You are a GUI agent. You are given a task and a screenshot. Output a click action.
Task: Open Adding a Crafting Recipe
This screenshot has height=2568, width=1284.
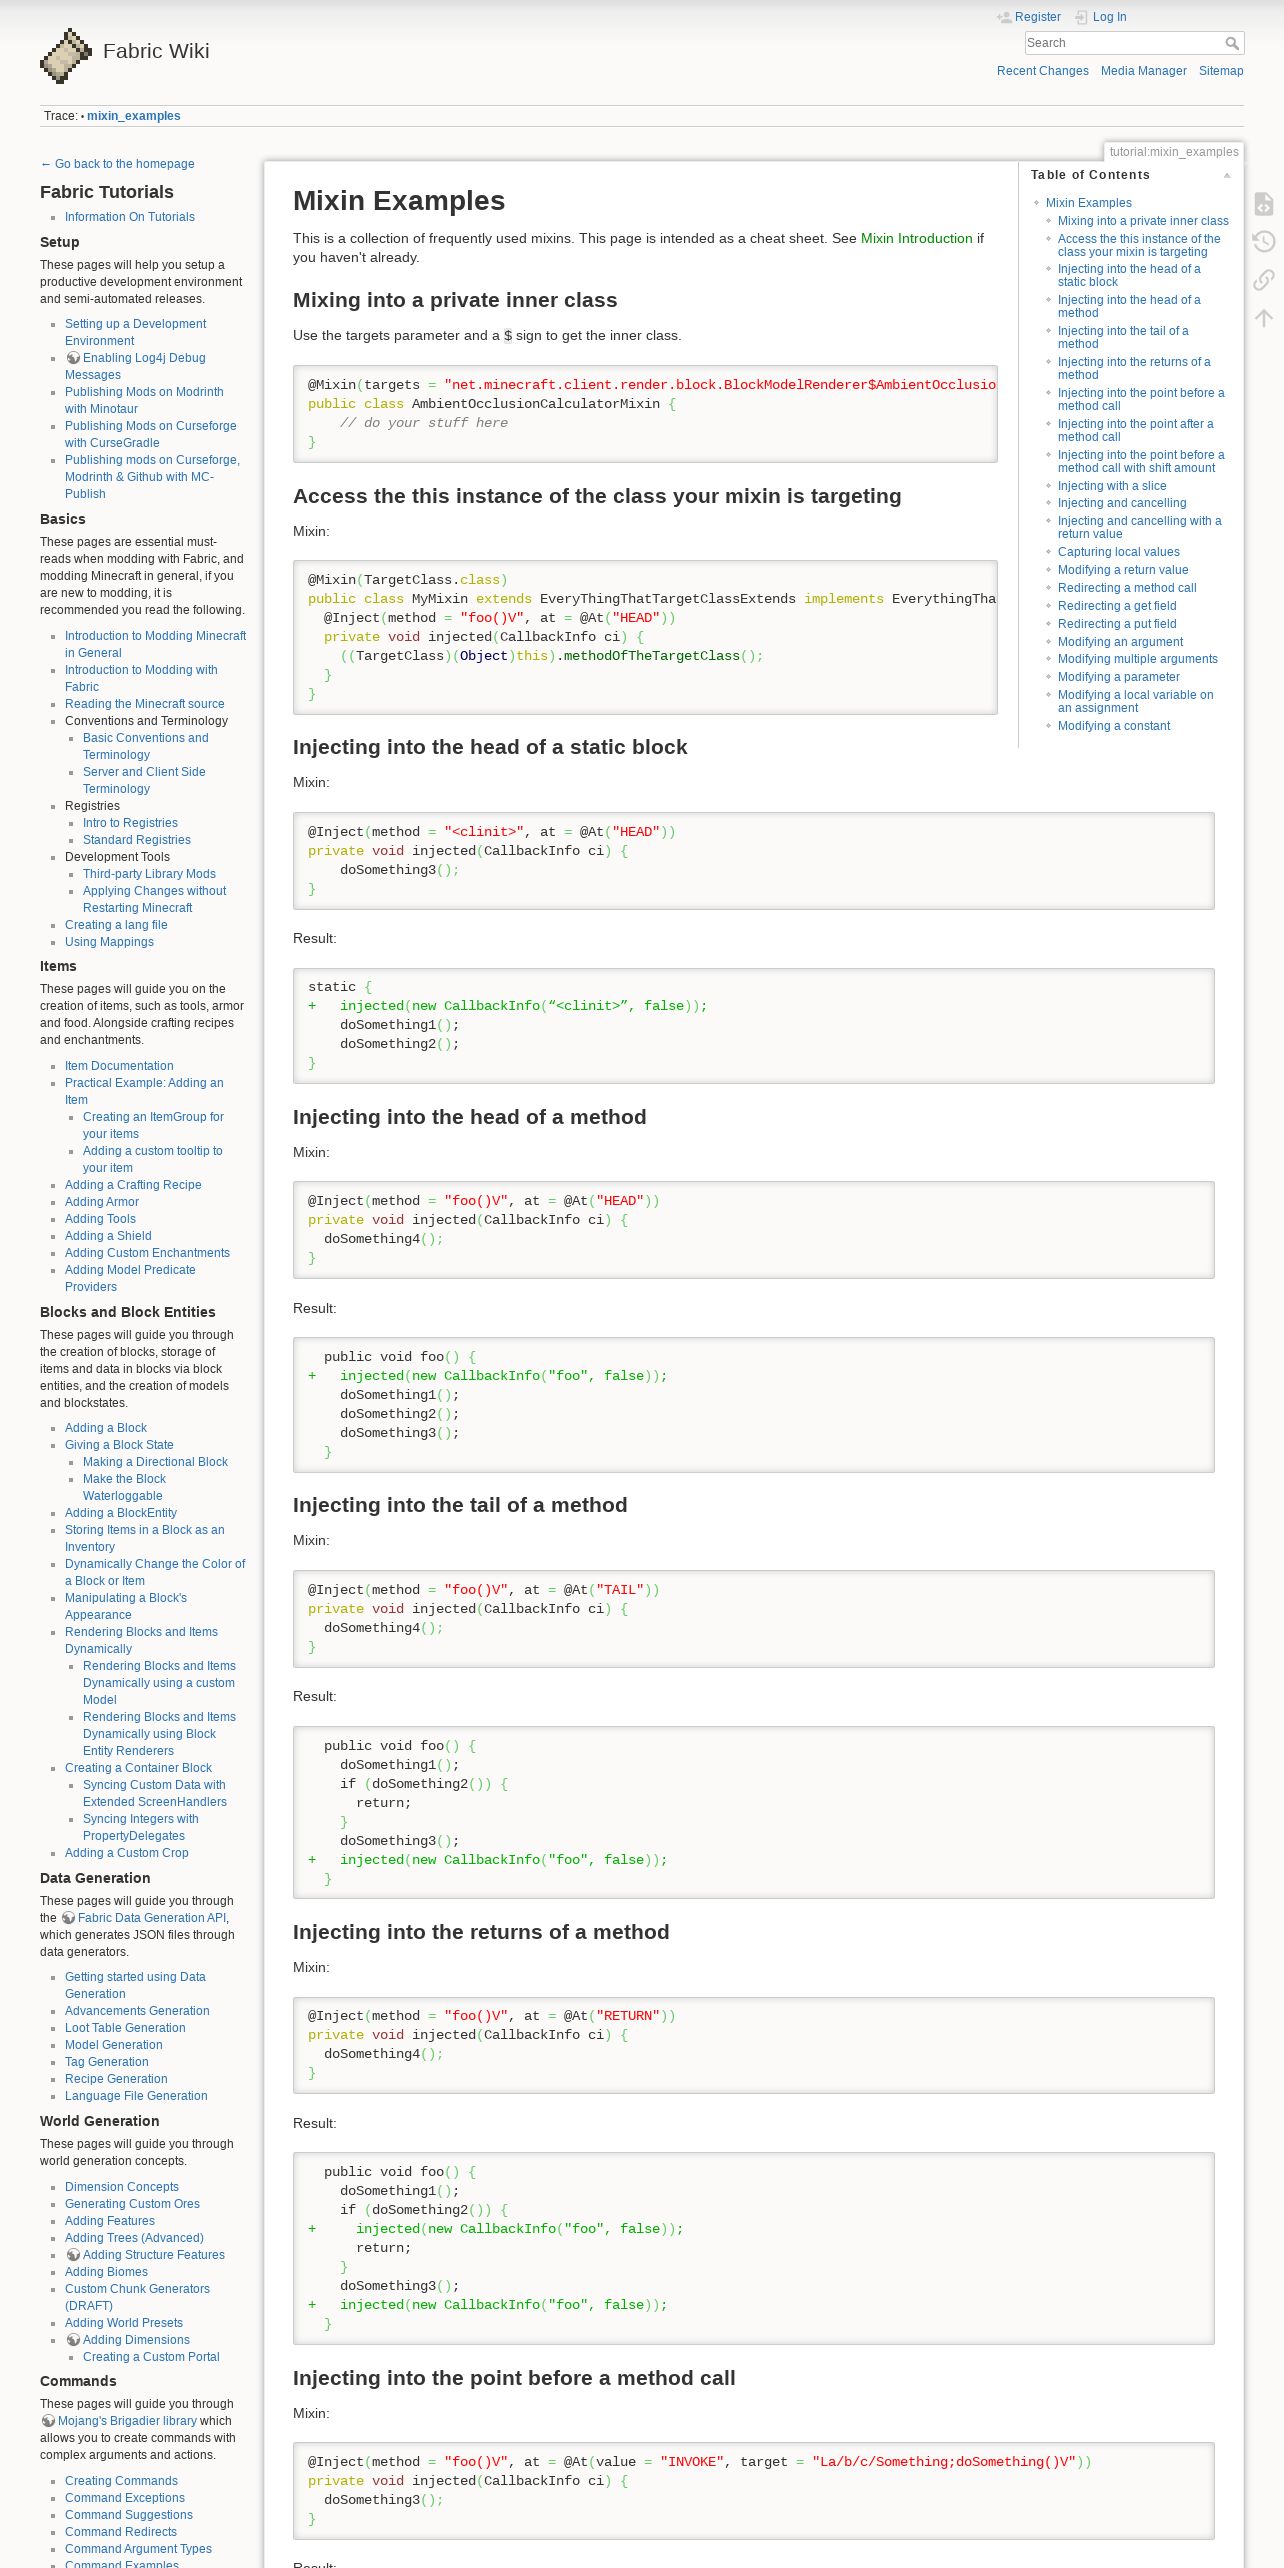tap(133, 1185)
